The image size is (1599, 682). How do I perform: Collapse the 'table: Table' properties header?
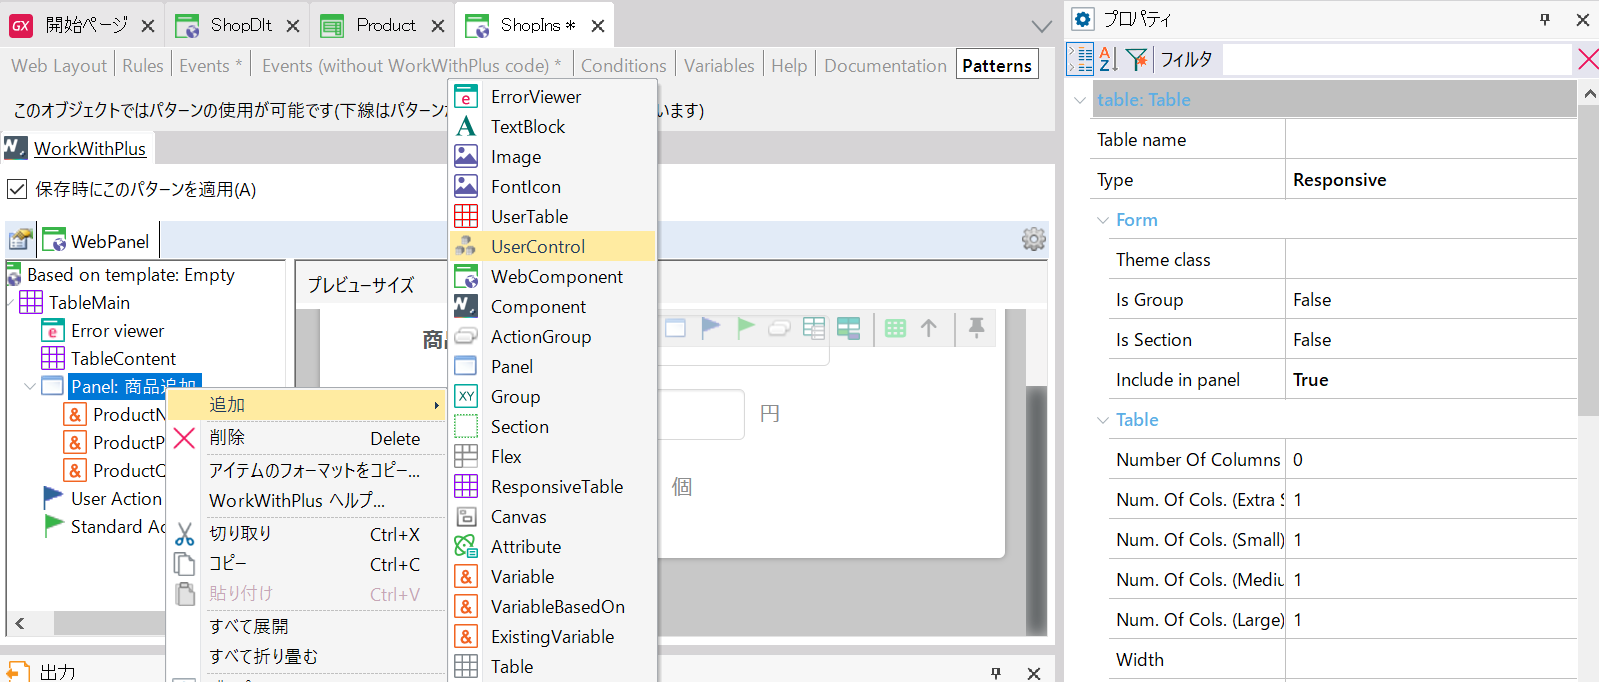(x=1080, y=100)
